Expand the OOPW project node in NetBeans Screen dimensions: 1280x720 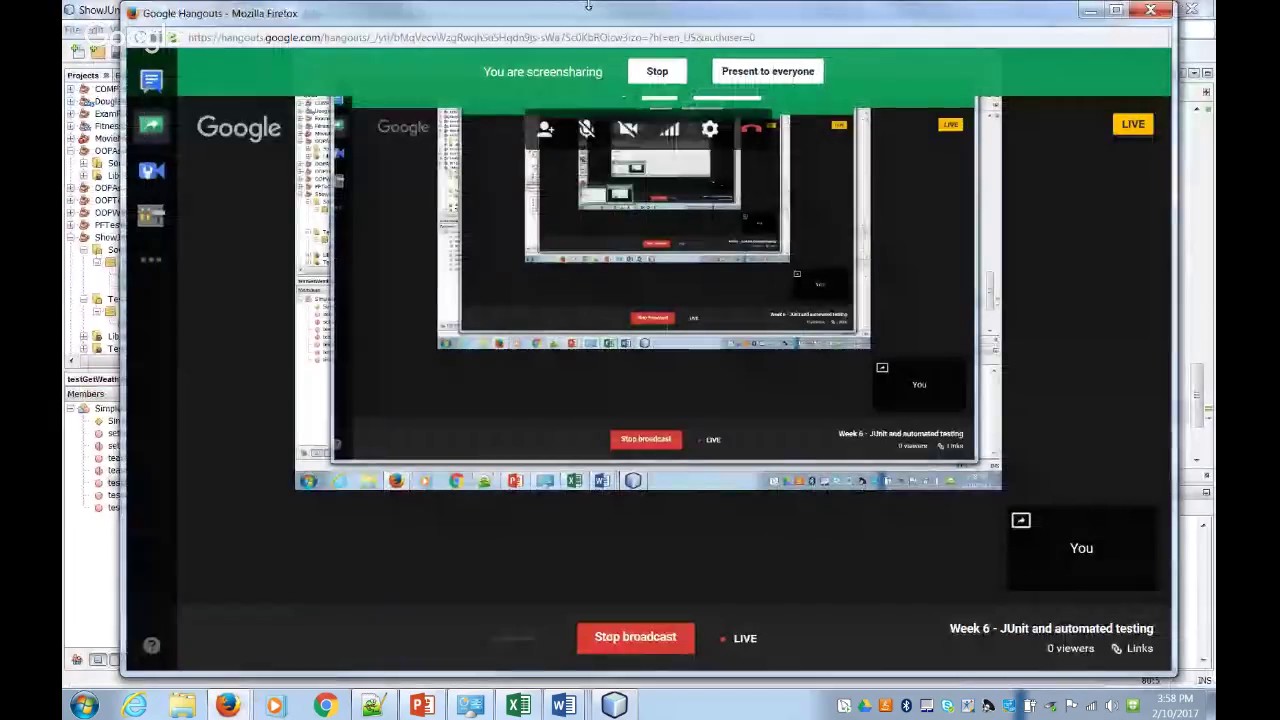[71, 212]
